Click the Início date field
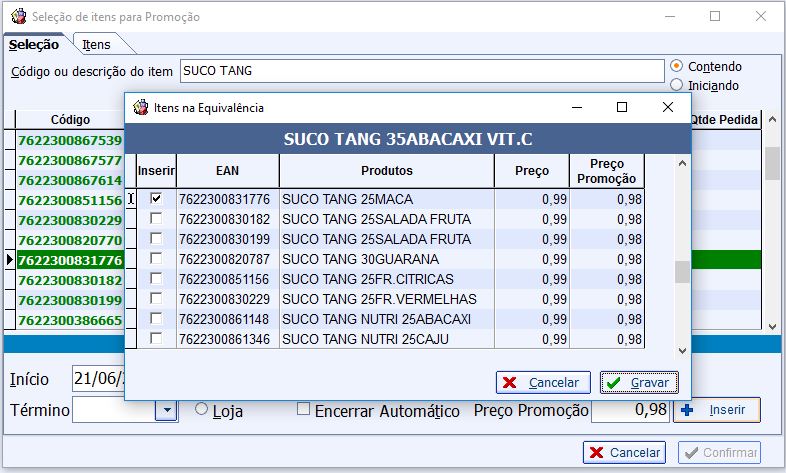Screen dimensions: 786x473 tap(98, 378)
